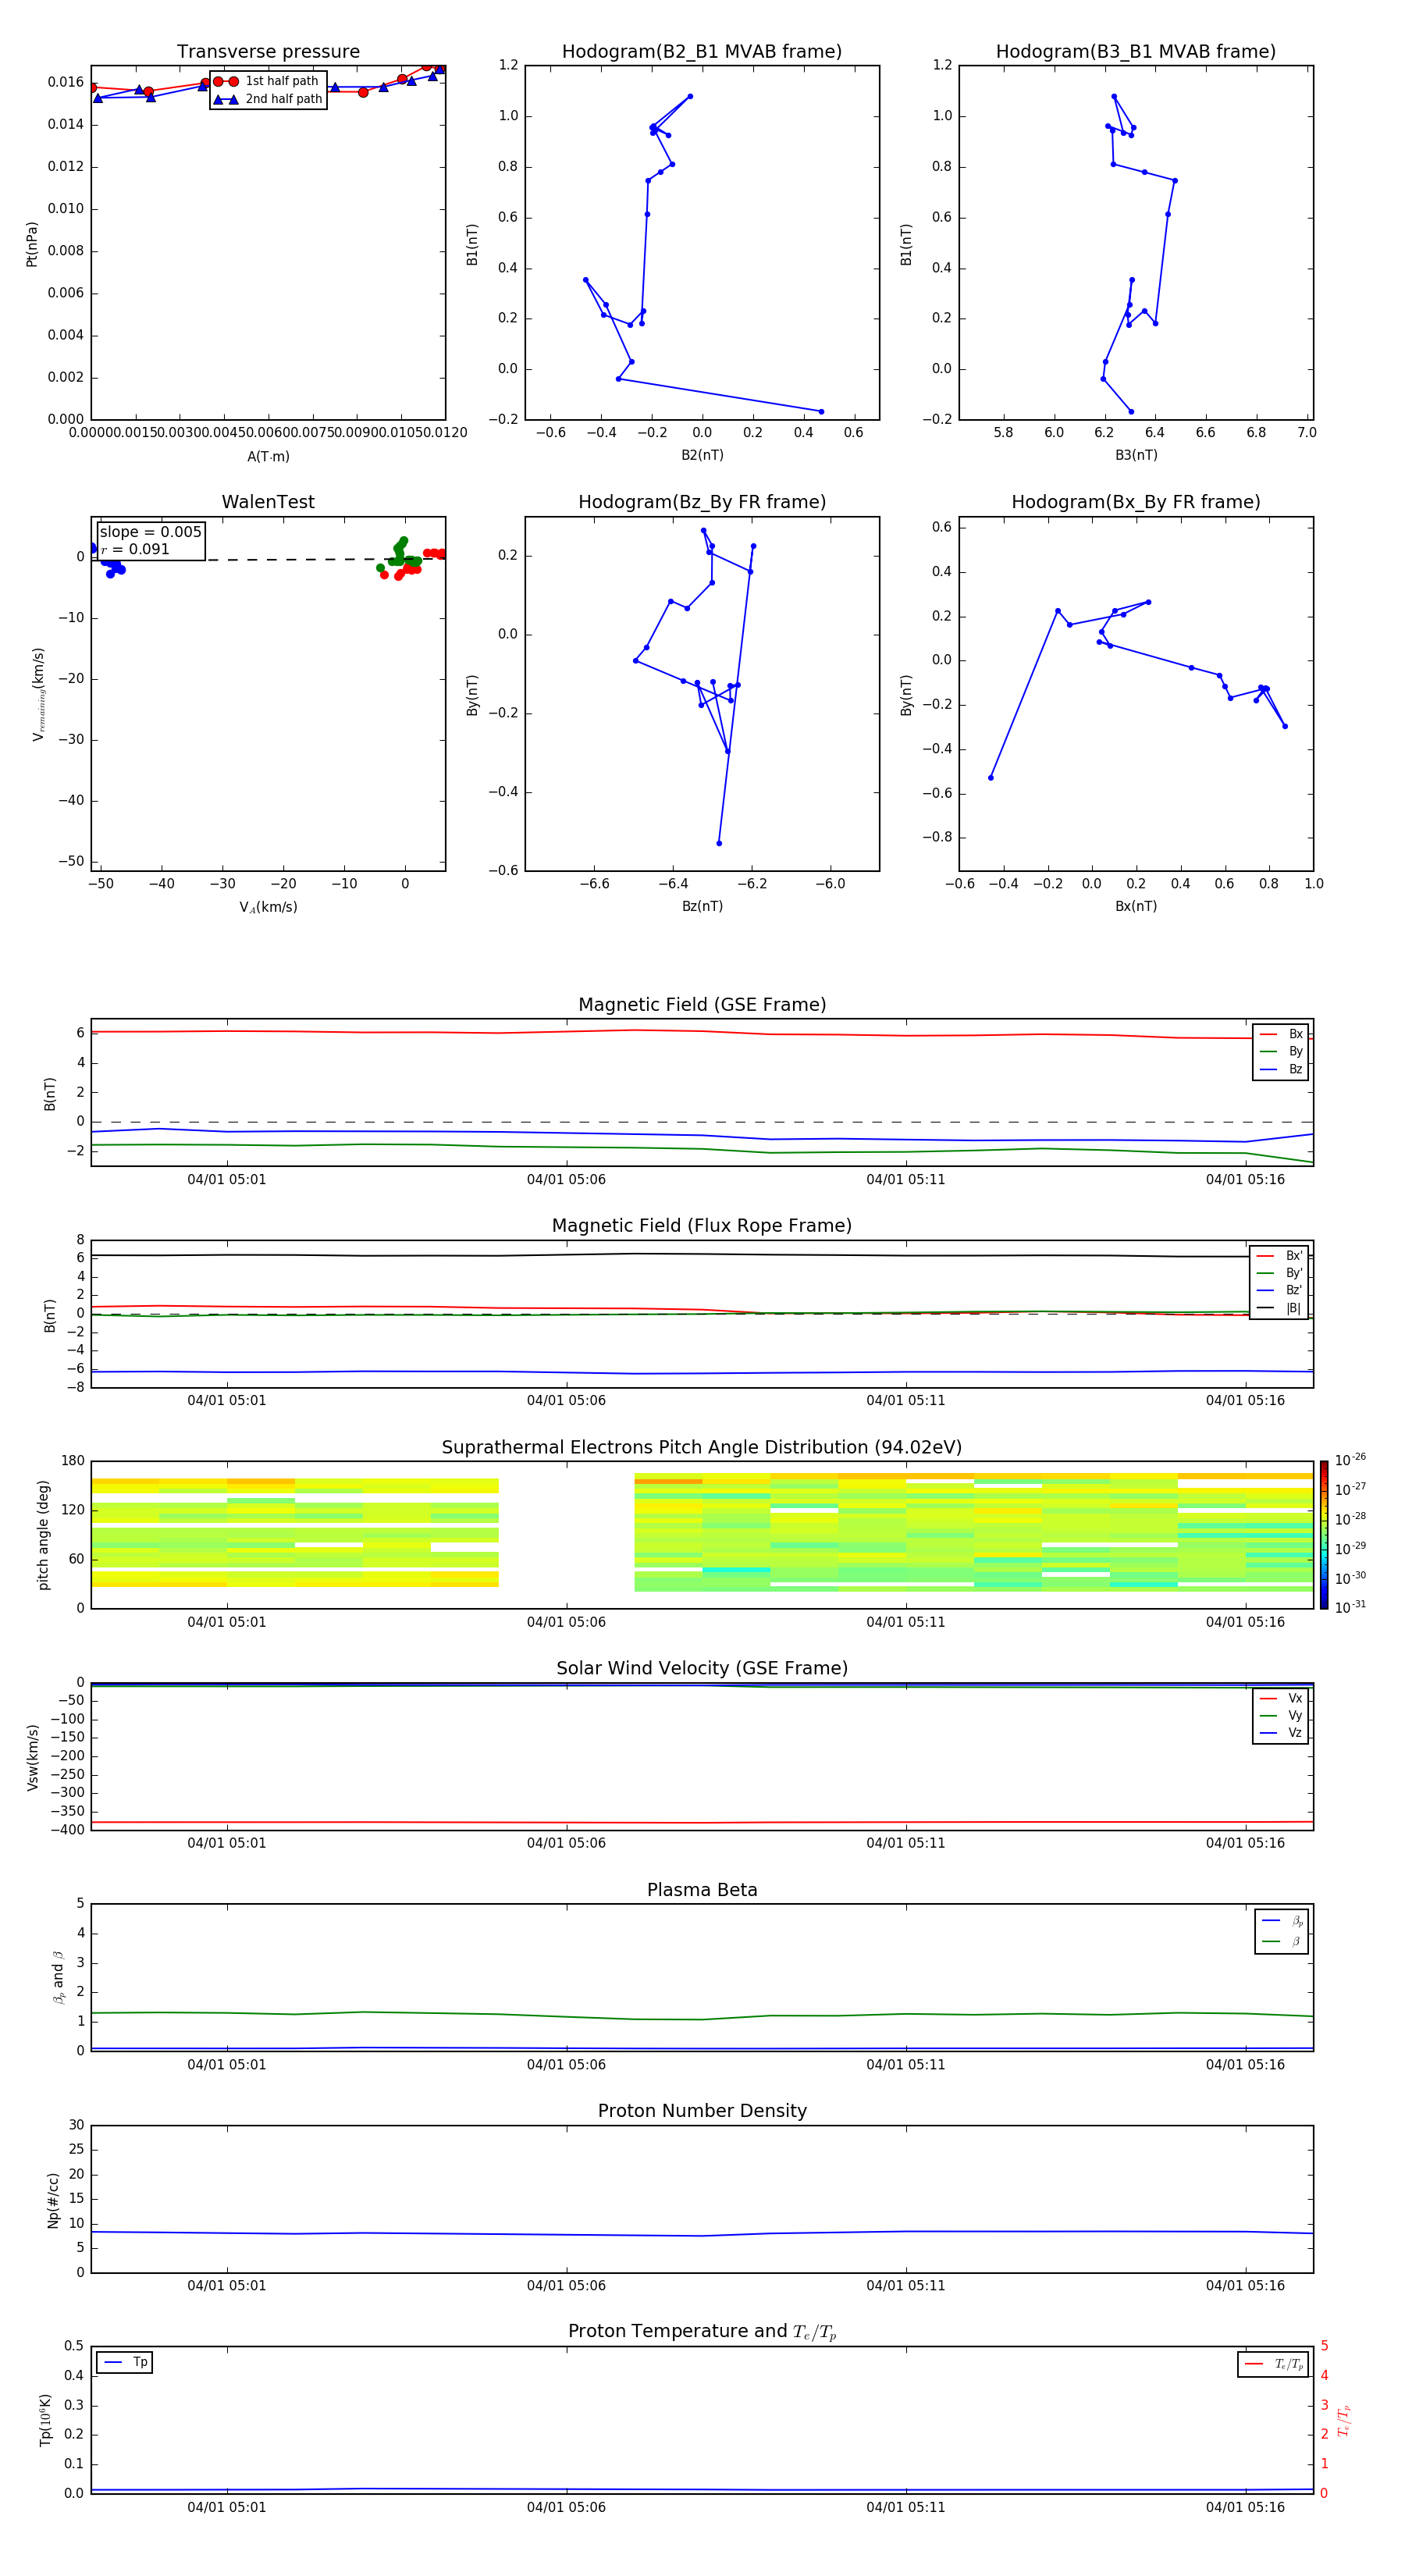Click the 'Magnetic Field (Flux Rope Frame)' title
Screen dimensions: 1405x2576
tap(702, 1226)
